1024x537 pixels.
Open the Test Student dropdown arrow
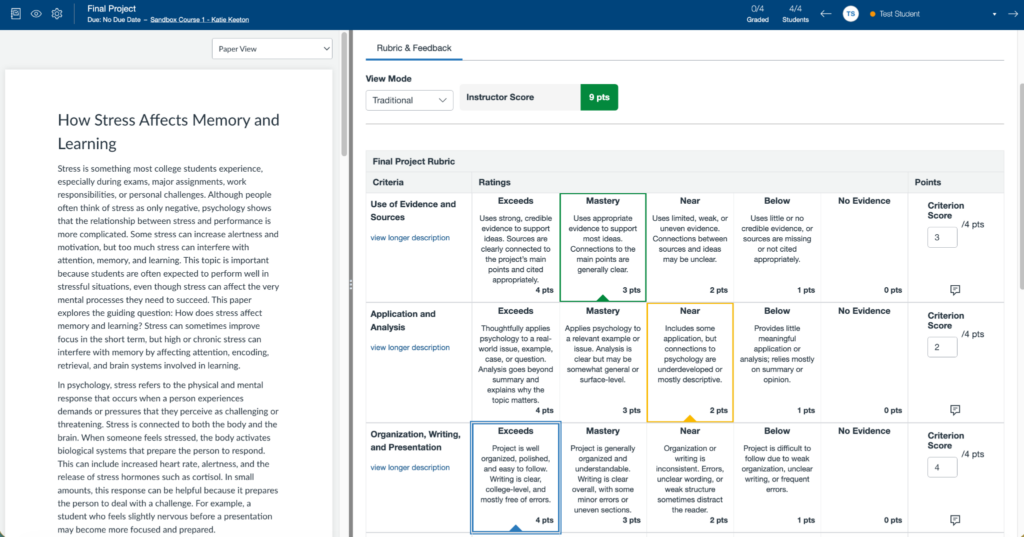pos(995,14)
